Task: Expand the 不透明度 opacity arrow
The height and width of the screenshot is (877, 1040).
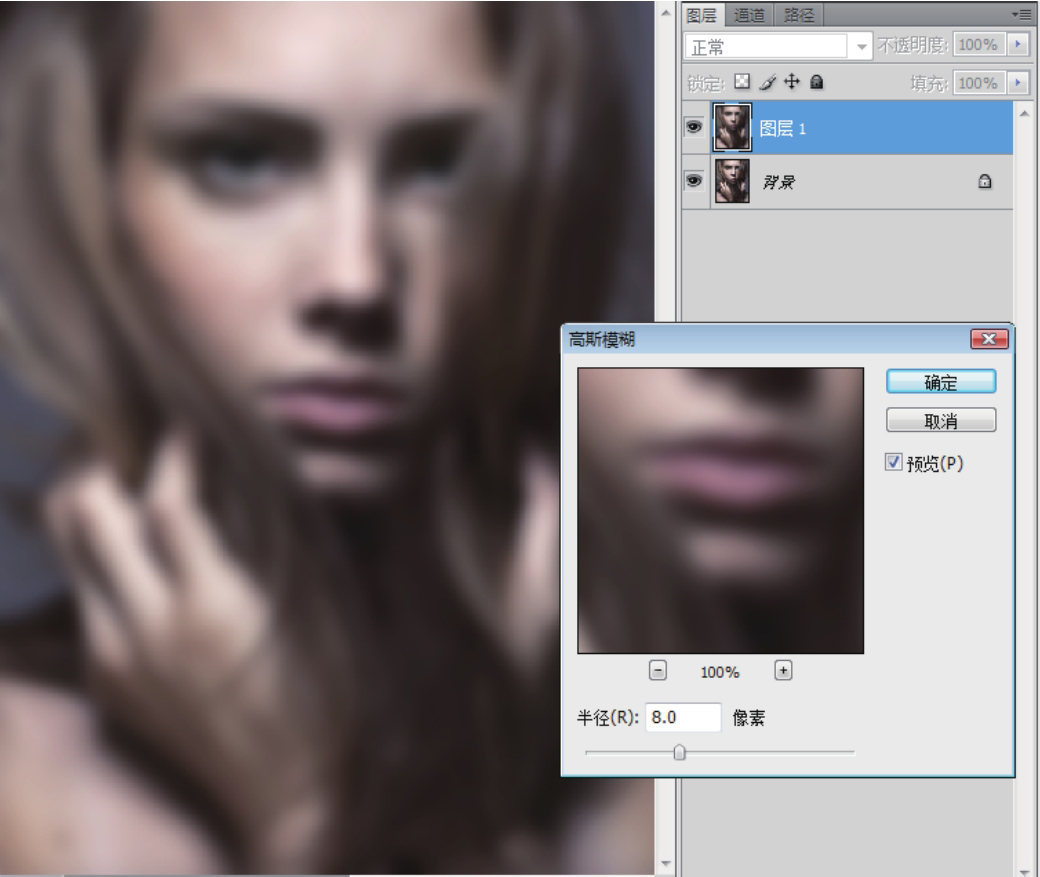Action: point(1018,46)
